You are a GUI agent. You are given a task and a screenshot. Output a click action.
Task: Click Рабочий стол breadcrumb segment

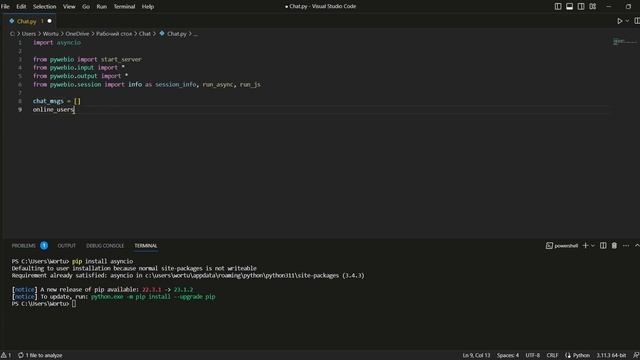[x=114, y=34]
